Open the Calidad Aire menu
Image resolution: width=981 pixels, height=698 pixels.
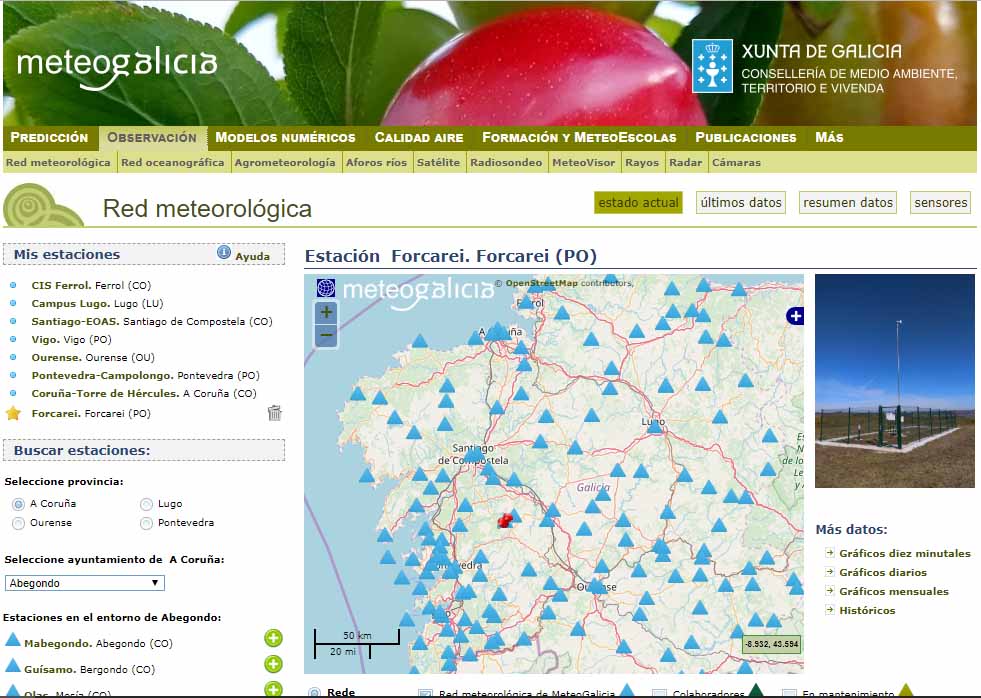[418, 138]
